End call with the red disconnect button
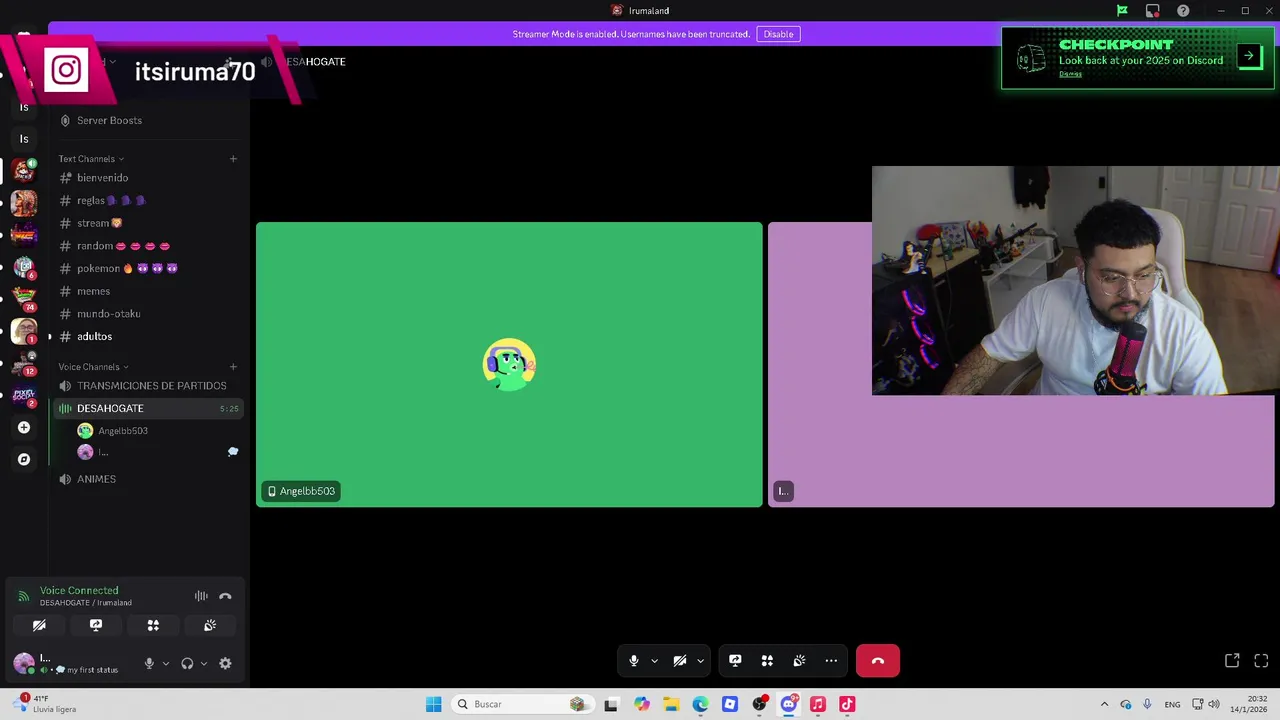The image size is (1280, 720). (878, 661)
